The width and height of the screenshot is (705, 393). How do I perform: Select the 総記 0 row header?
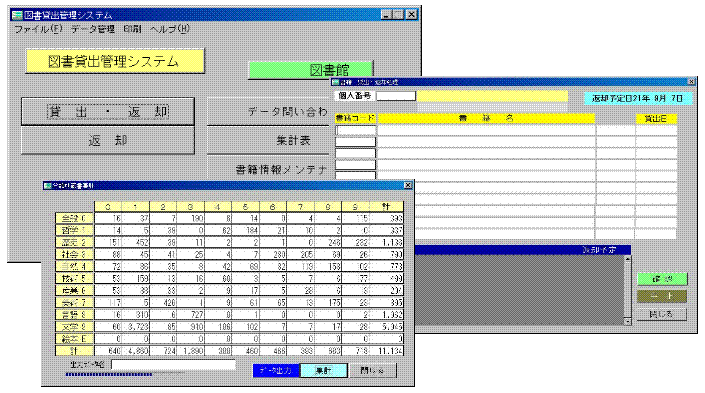[x=75, y=219]
